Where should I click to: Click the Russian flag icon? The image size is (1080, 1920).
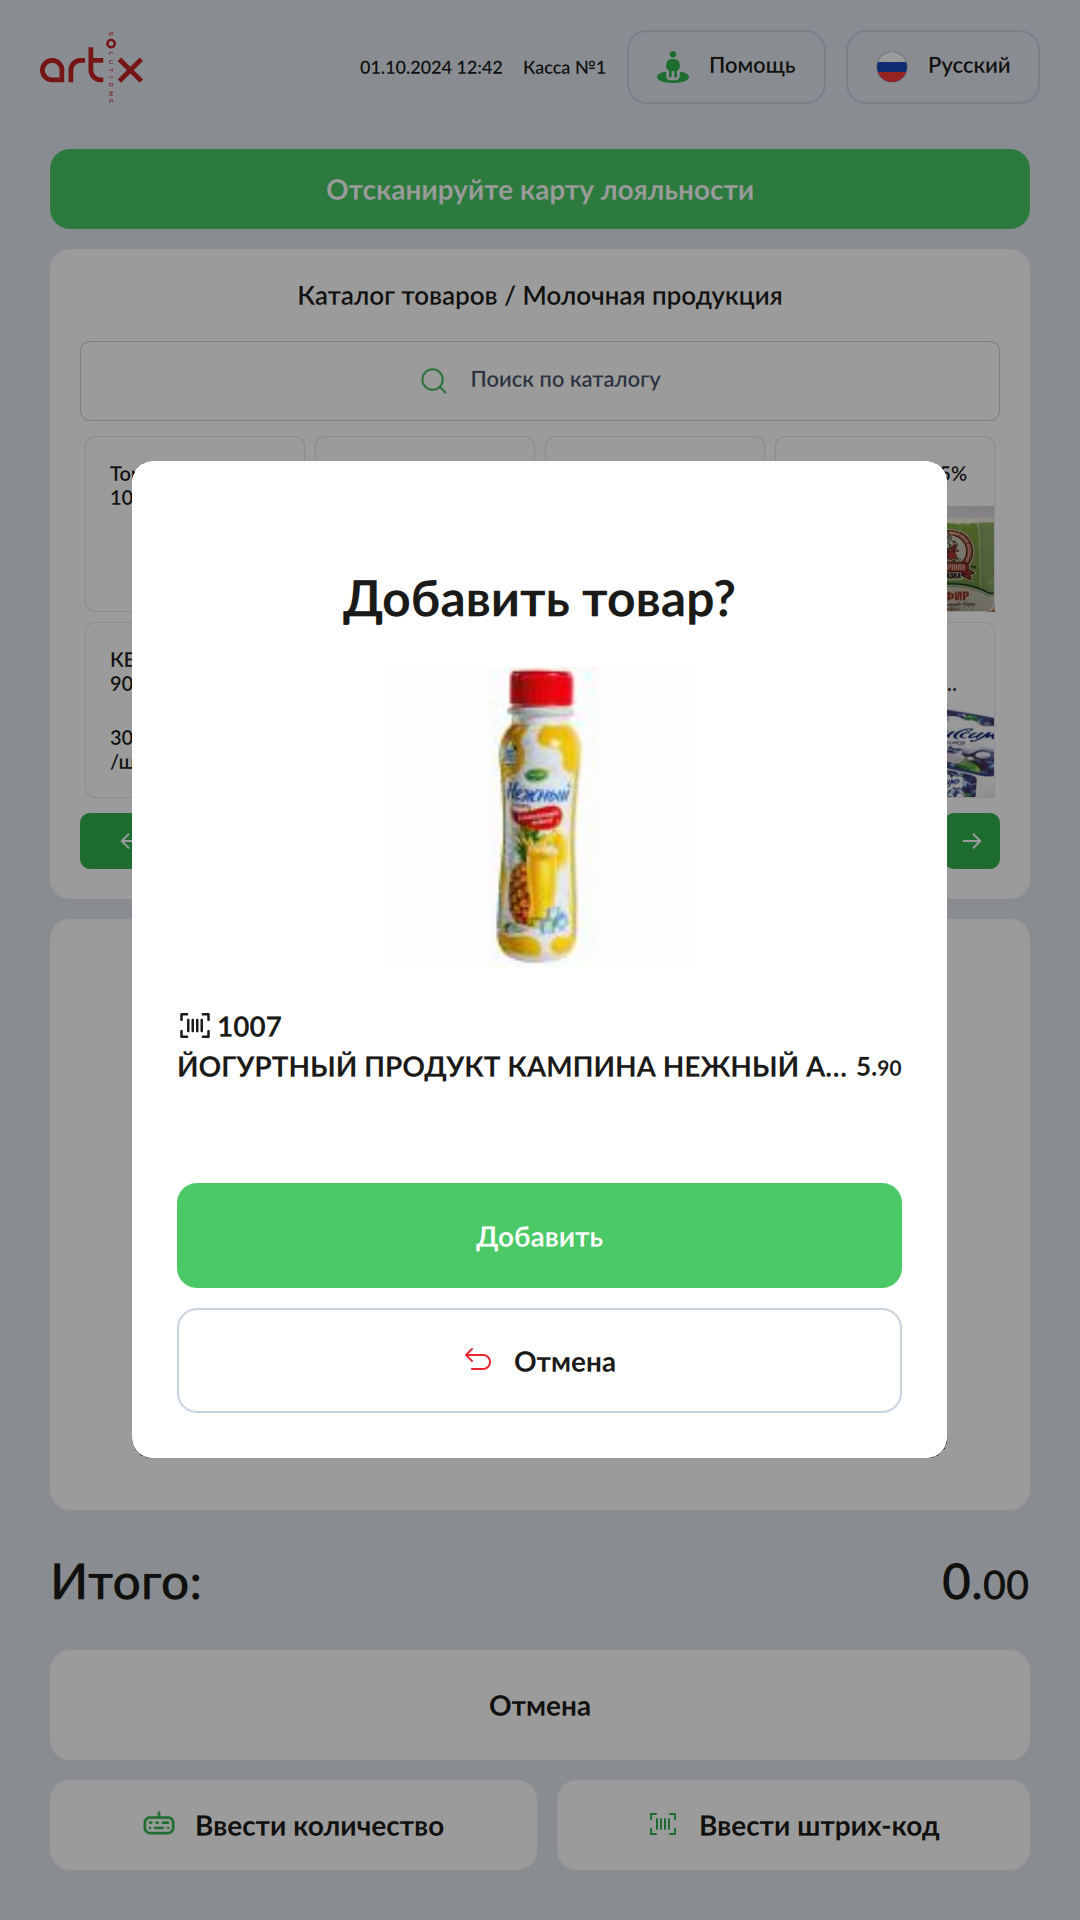(891, 67)
